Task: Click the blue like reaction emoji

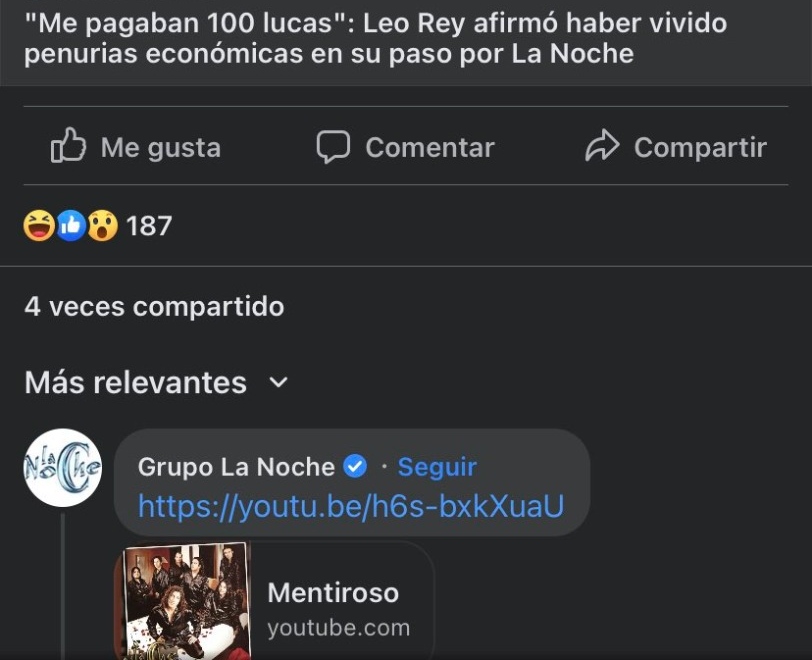Action: [70, 226]
